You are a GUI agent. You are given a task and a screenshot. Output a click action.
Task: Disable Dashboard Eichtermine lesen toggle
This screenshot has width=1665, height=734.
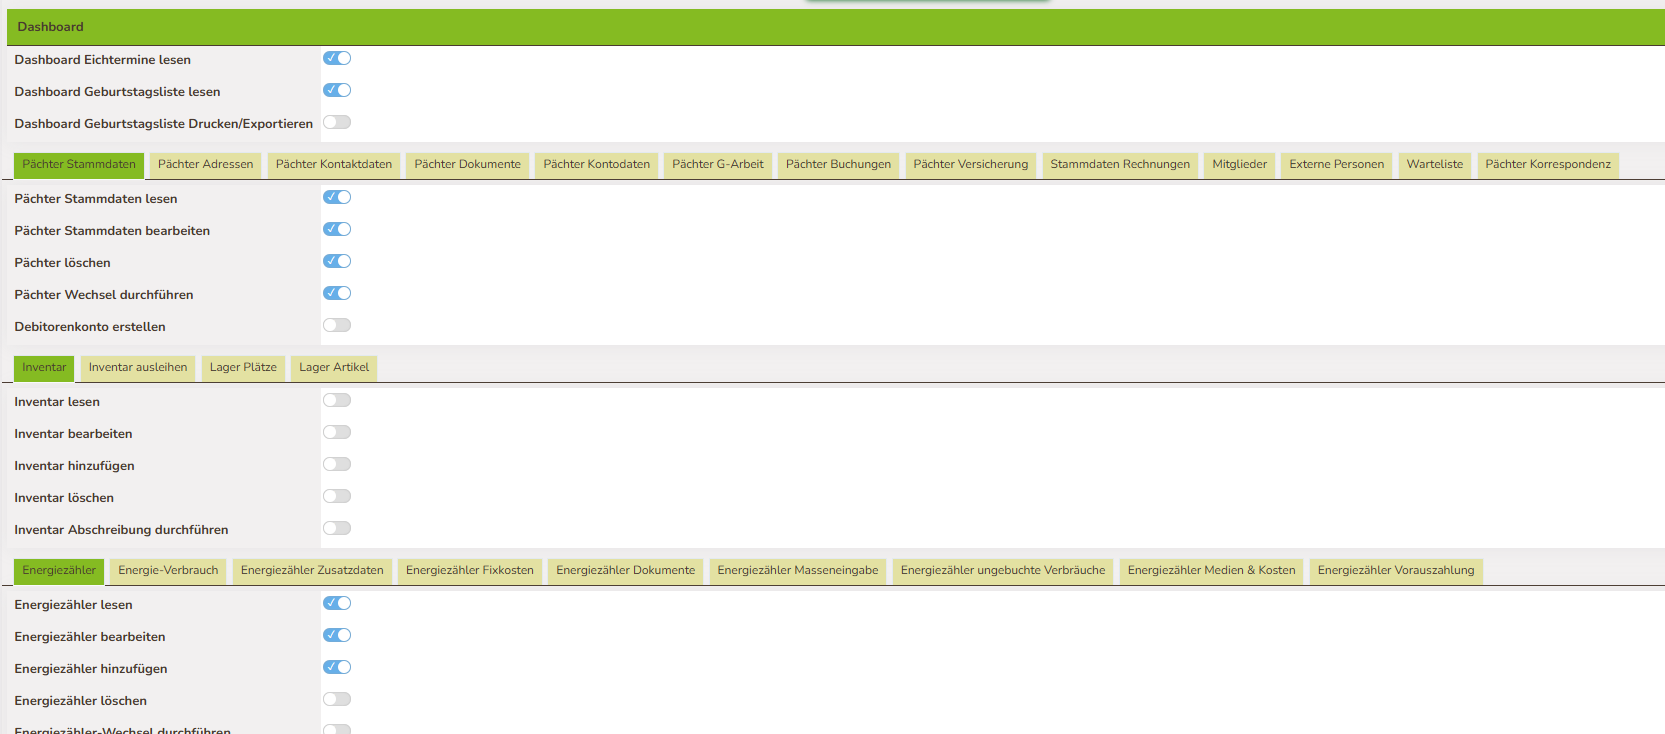pyautogui.click(x=337, y=59)
